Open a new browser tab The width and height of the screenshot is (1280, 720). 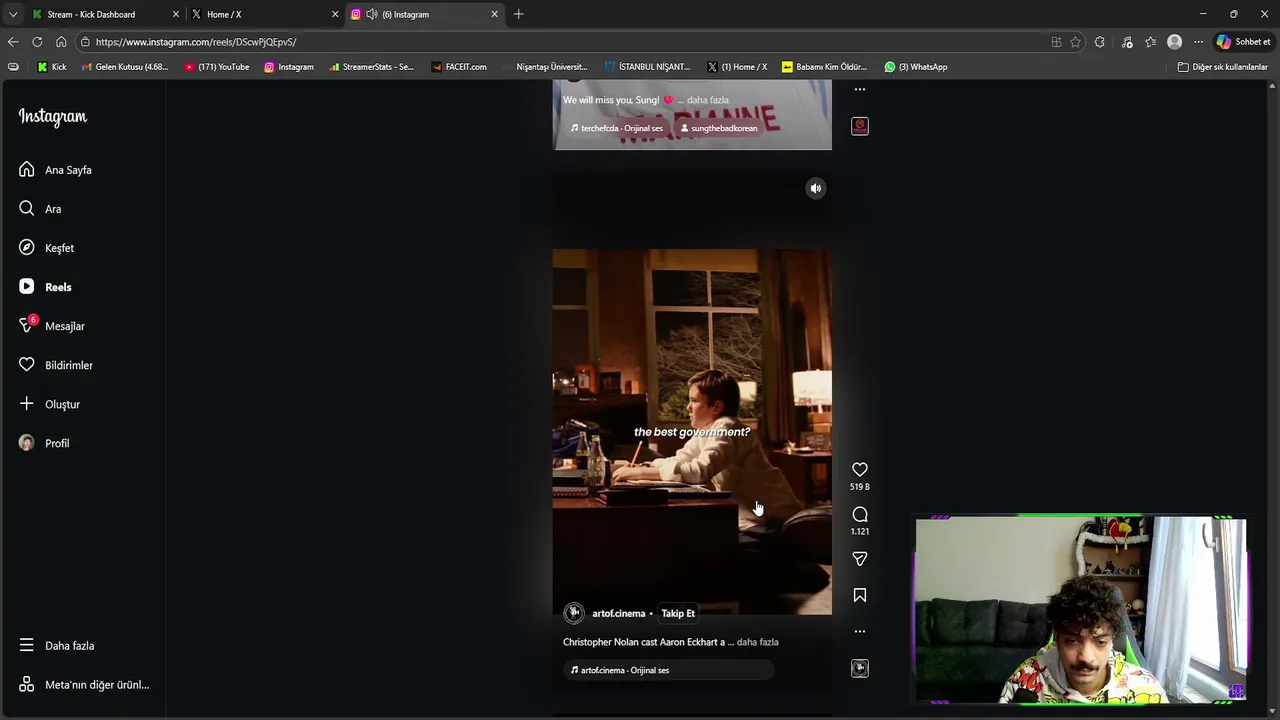[518, 14]
